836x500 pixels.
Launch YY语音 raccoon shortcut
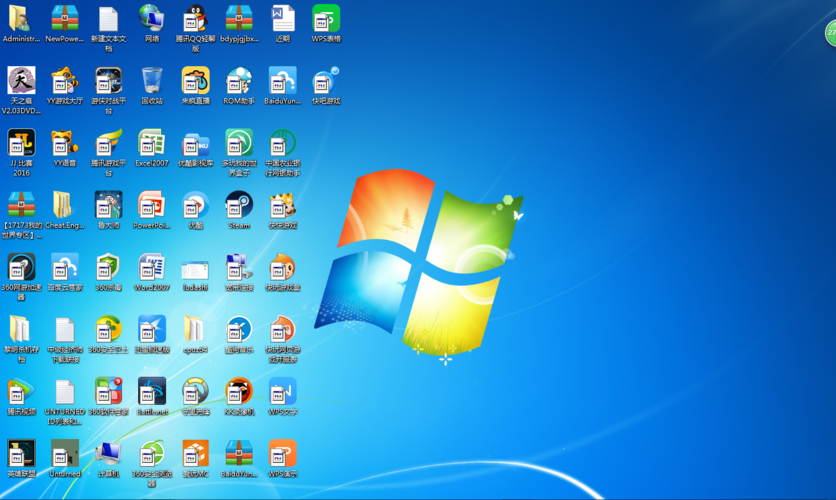(x=65, y=142)
